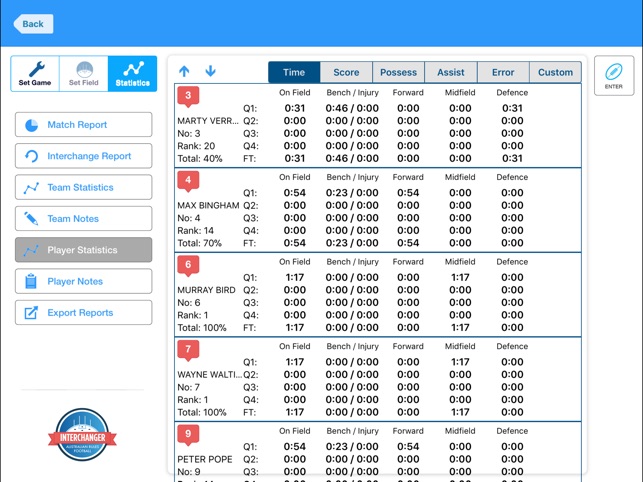Click Wayne's 'No: 7' label
This screenshot has width=643, height=482.
[189, 387]
